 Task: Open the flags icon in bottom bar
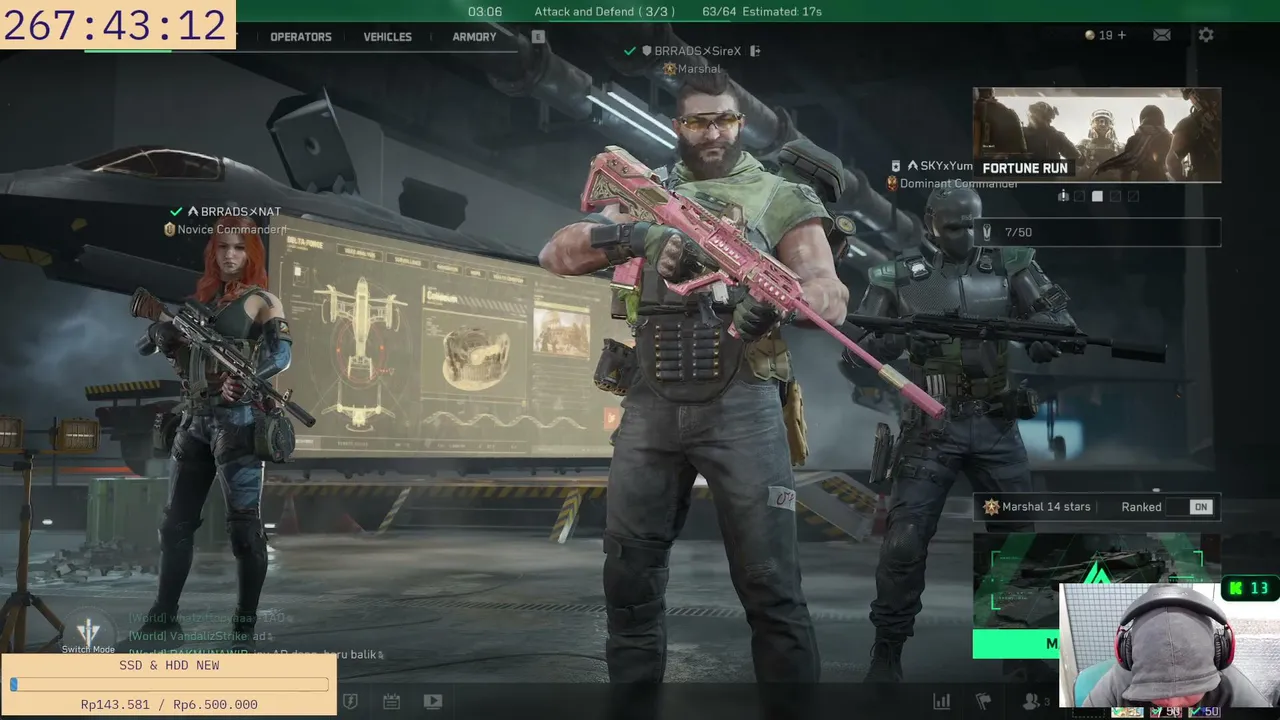(983, 701)
